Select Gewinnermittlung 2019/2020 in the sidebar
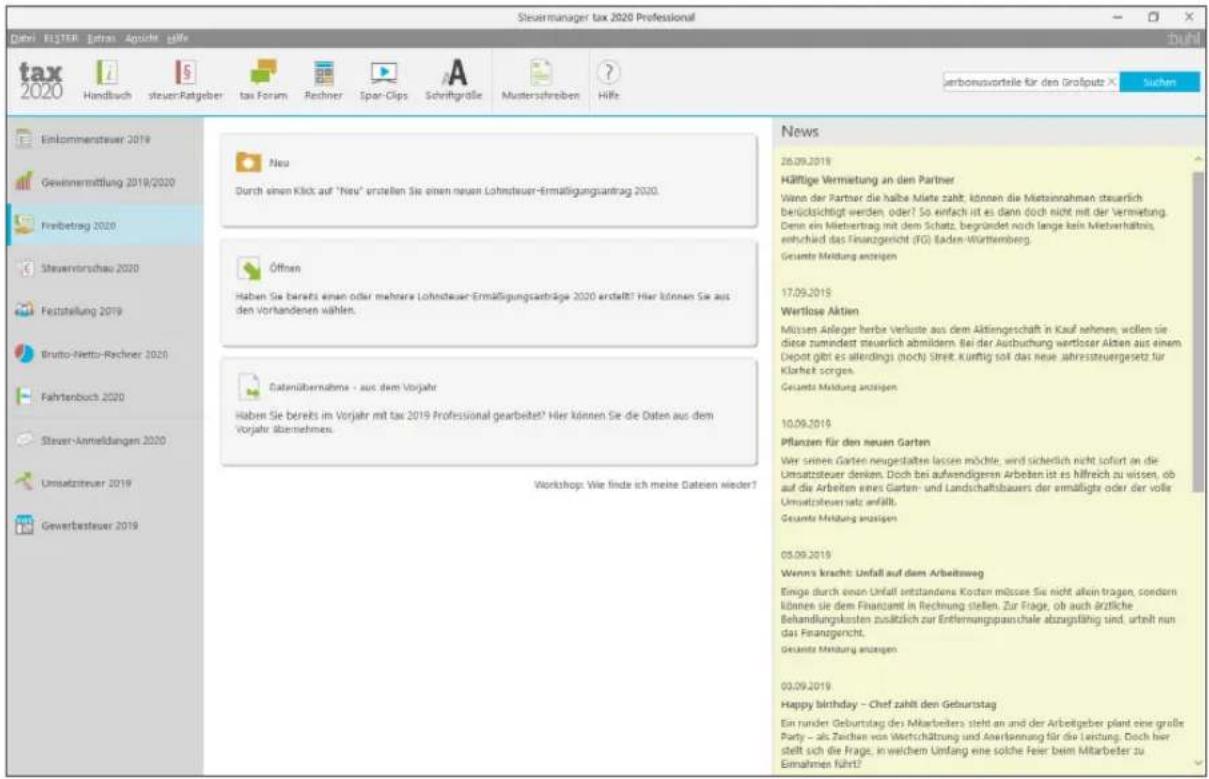 (103, 183)
